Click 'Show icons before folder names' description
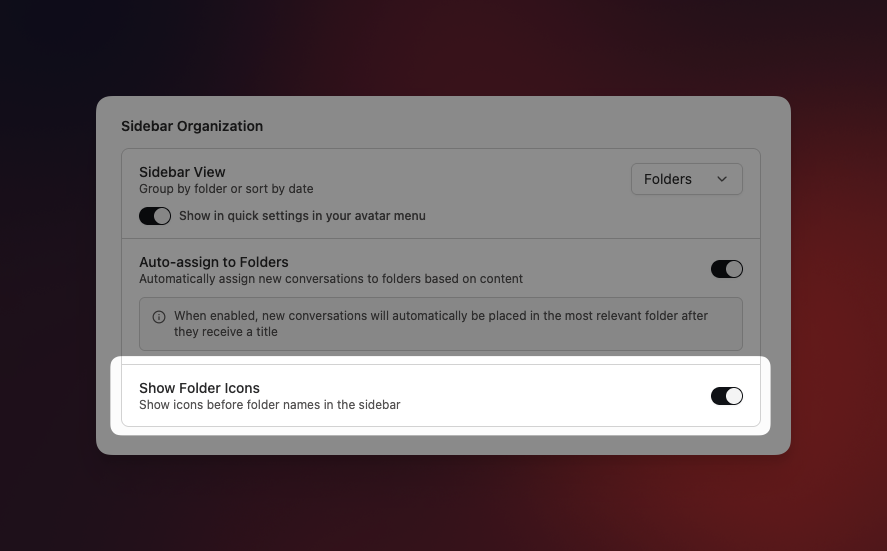Image resolution: width=887 pixels, height=551 pixels. (x=270, y=405)
